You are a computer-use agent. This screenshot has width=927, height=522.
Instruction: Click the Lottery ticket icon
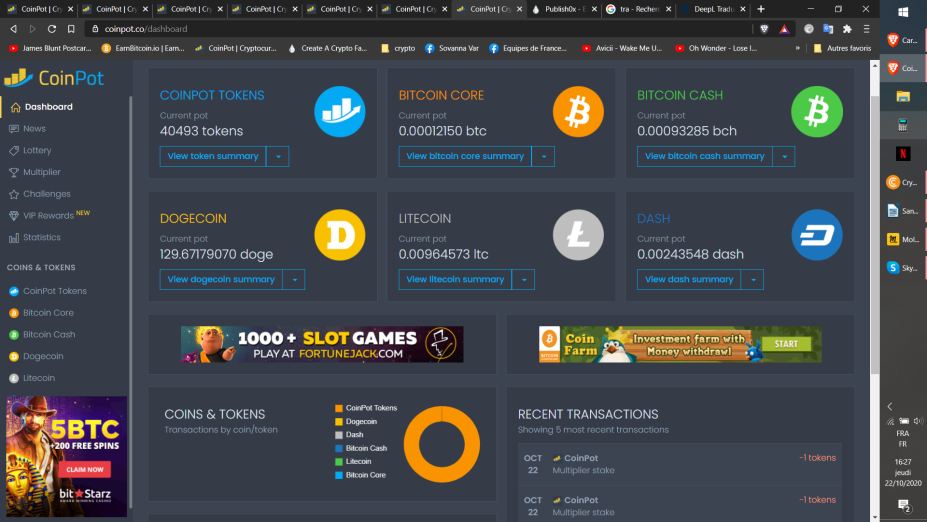pos(14,151)
